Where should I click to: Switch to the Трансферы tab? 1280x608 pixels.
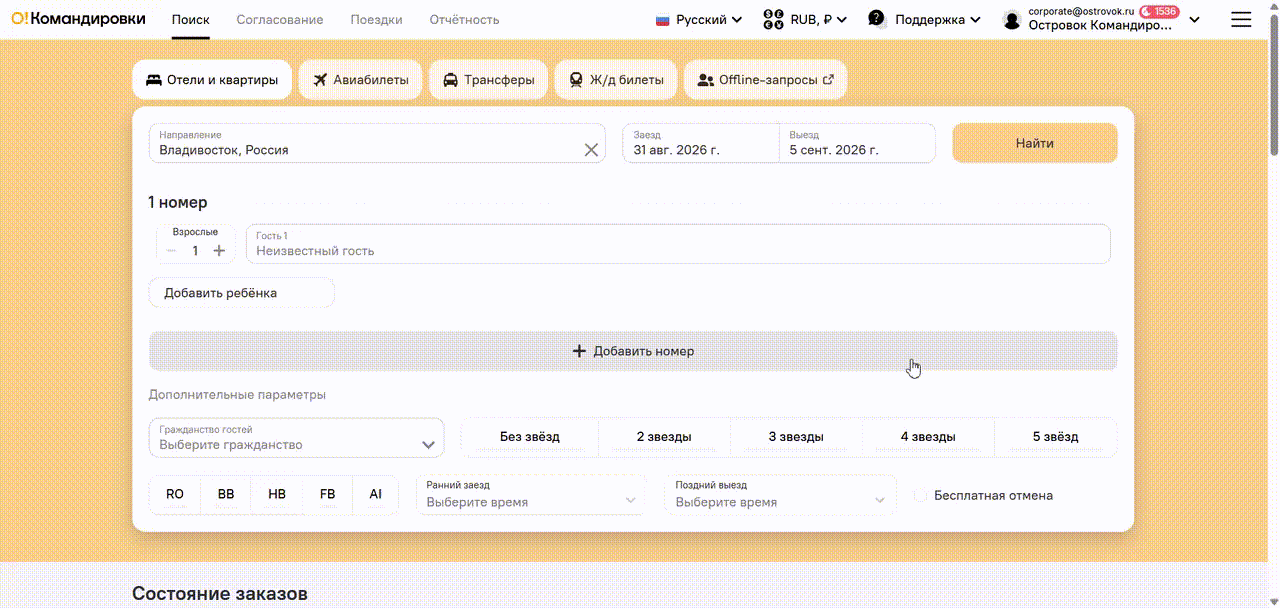[488, 80]
